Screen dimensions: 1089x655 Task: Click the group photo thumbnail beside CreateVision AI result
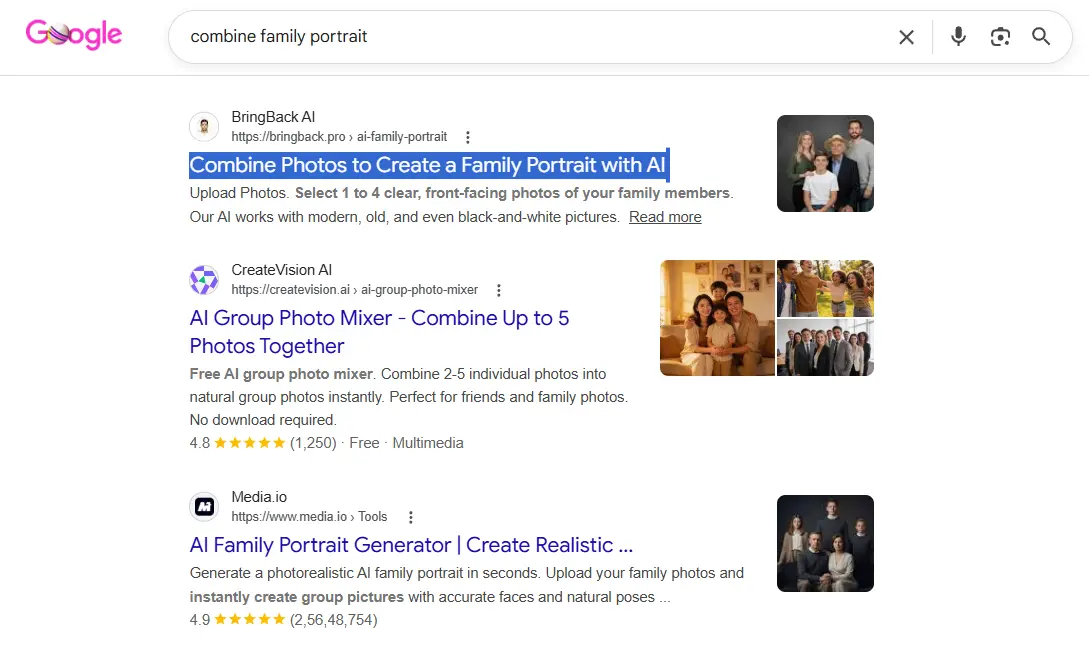716,318
